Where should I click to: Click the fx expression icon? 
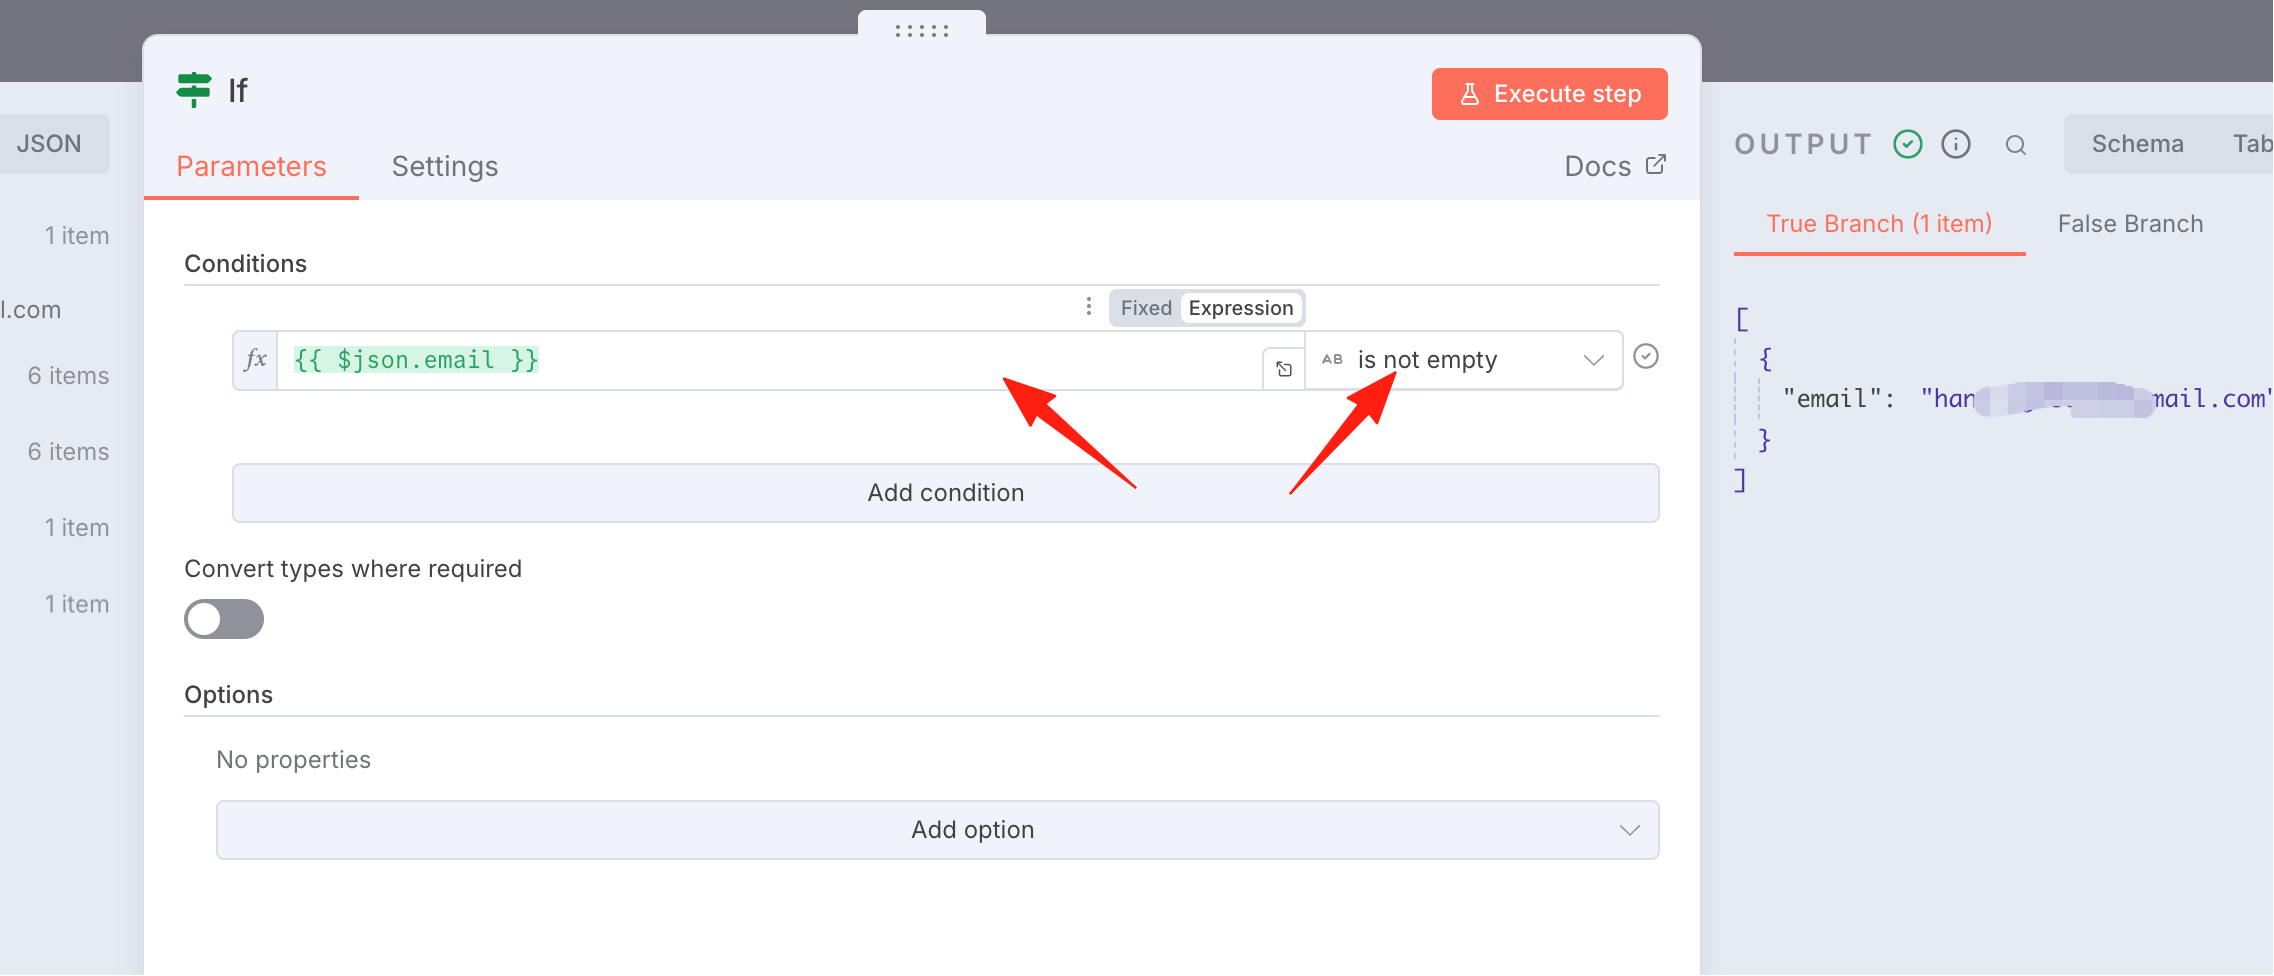256,360
